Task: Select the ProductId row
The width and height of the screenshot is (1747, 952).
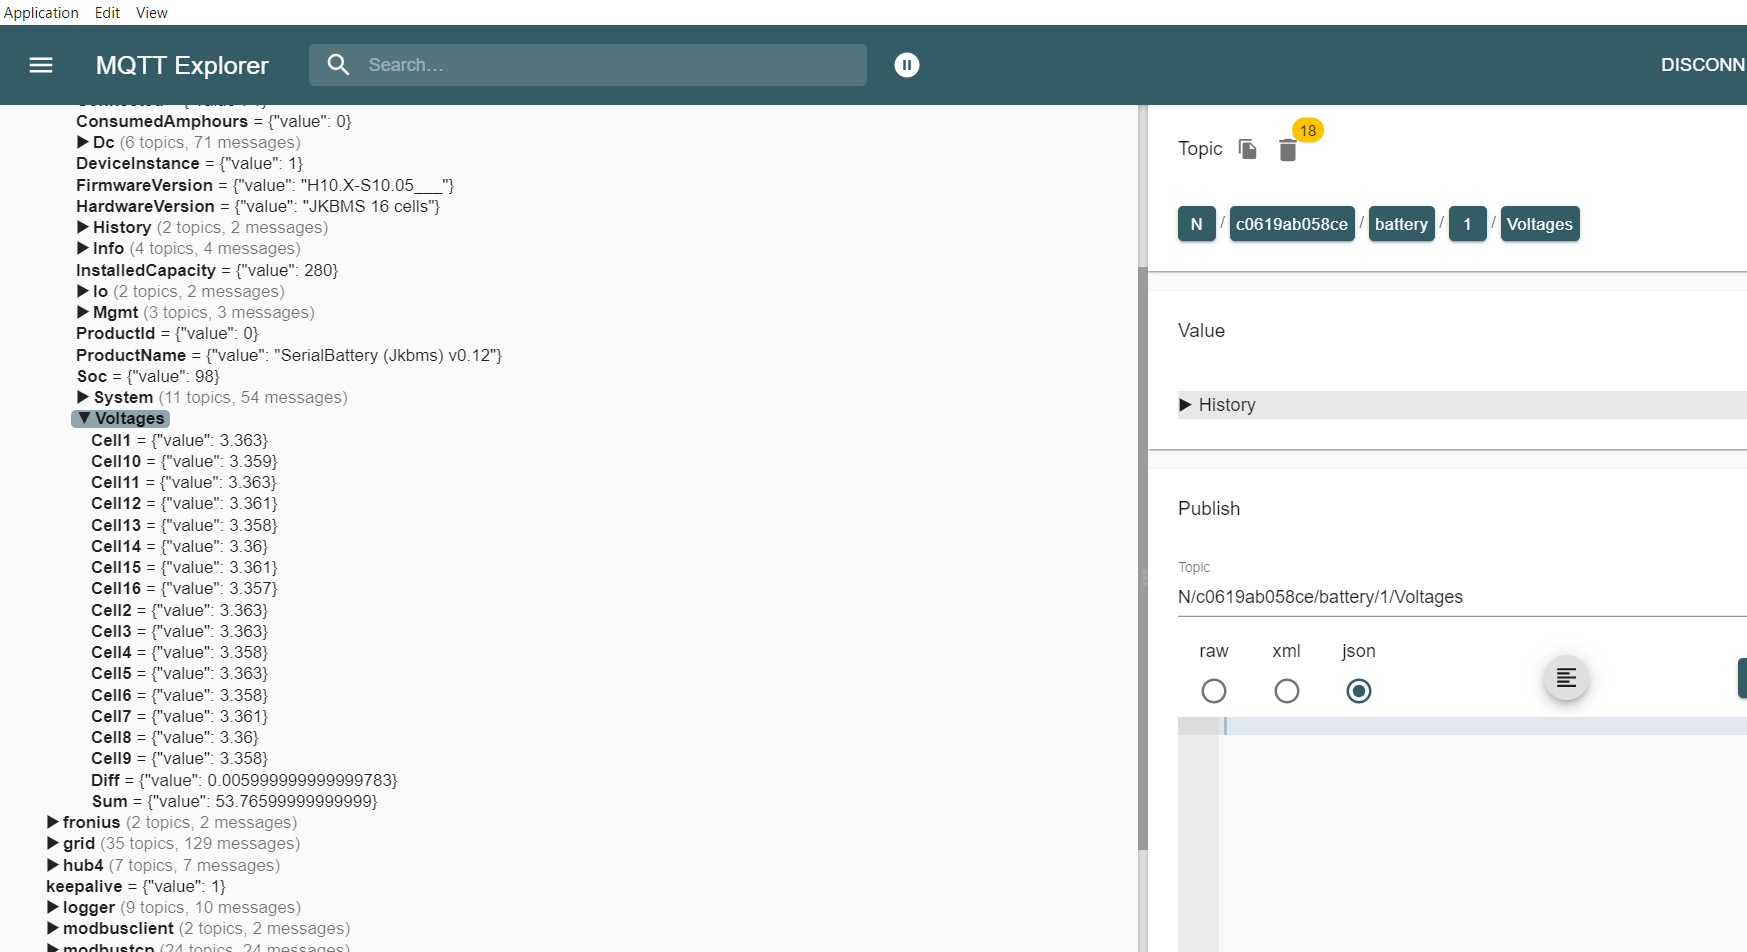Action: 167,333
